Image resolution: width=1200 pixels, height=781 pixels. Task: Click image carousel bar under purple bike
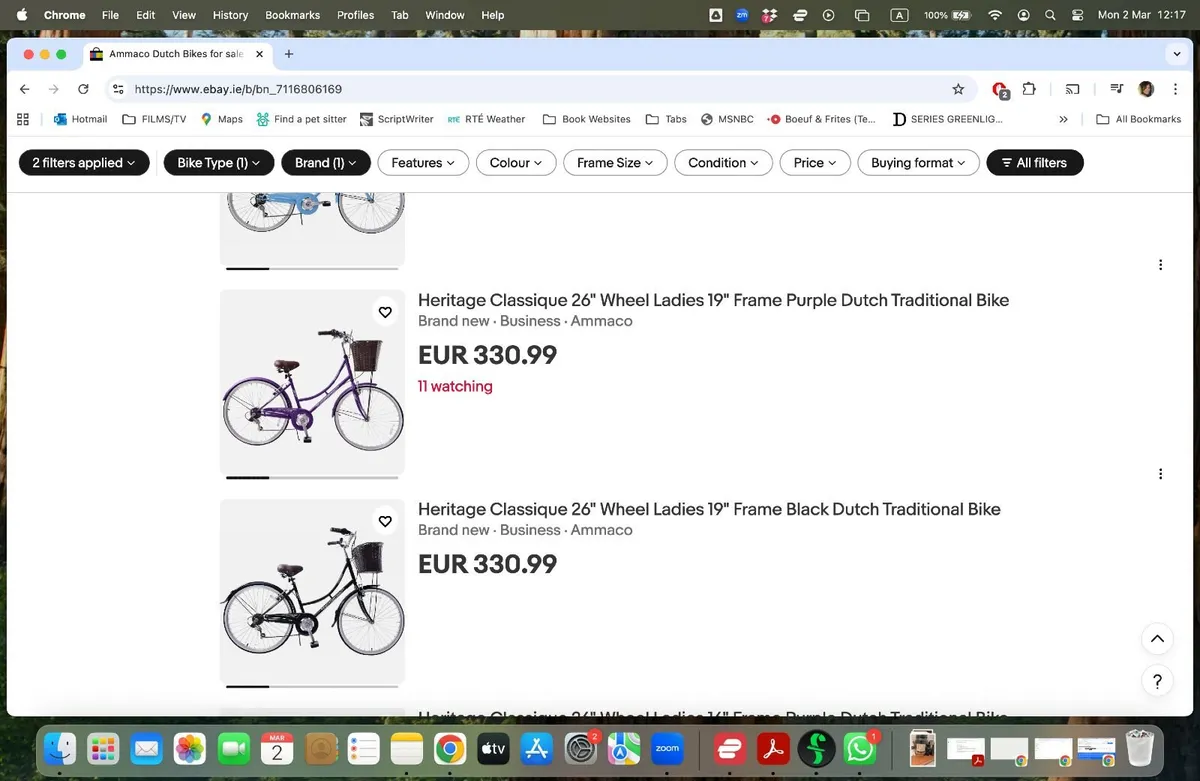[x=312, y=477]
